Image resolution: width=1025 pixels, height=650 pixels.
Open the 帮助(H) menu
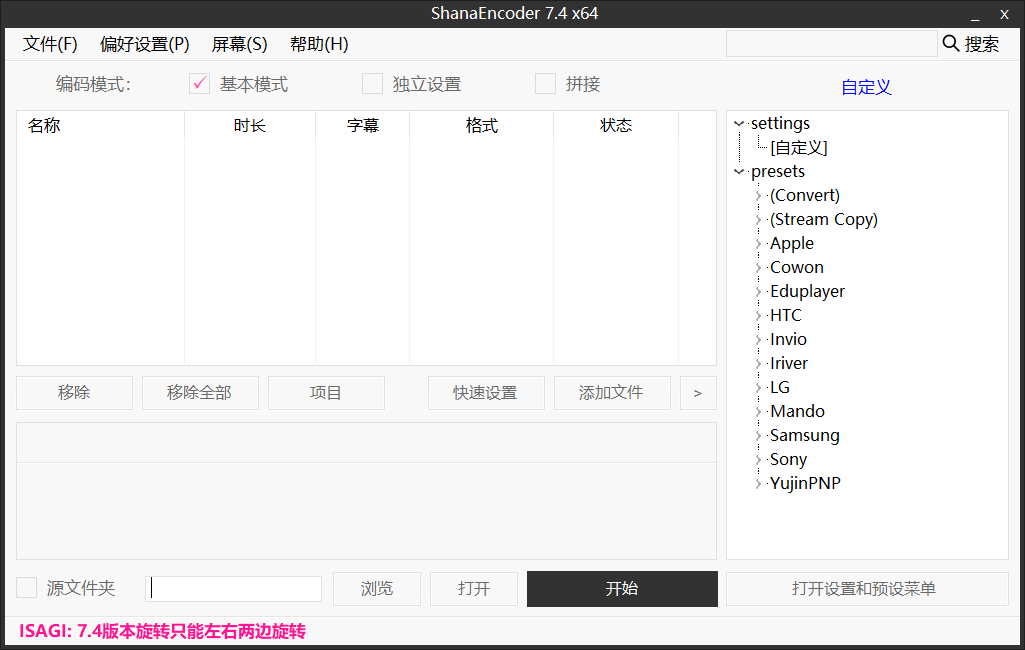319,44
